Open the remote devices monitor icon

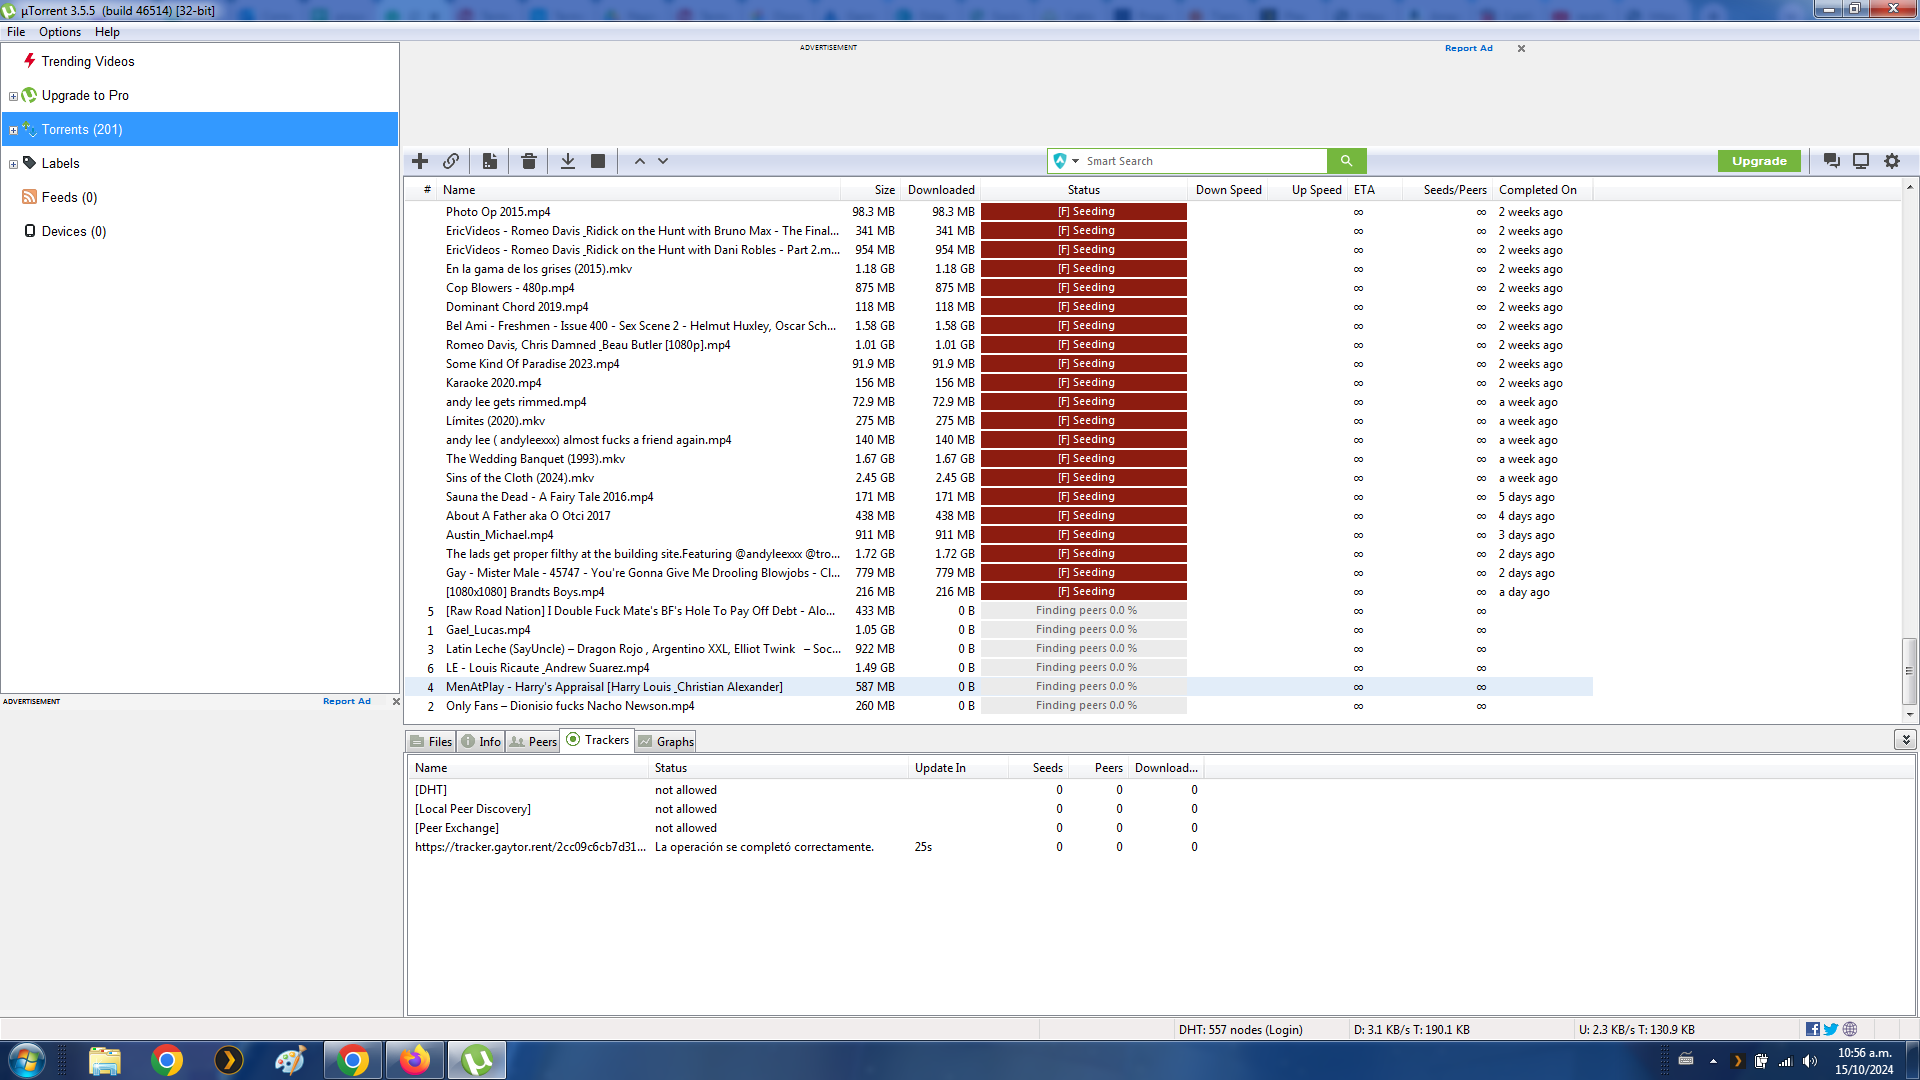[x=1861, y=161]
